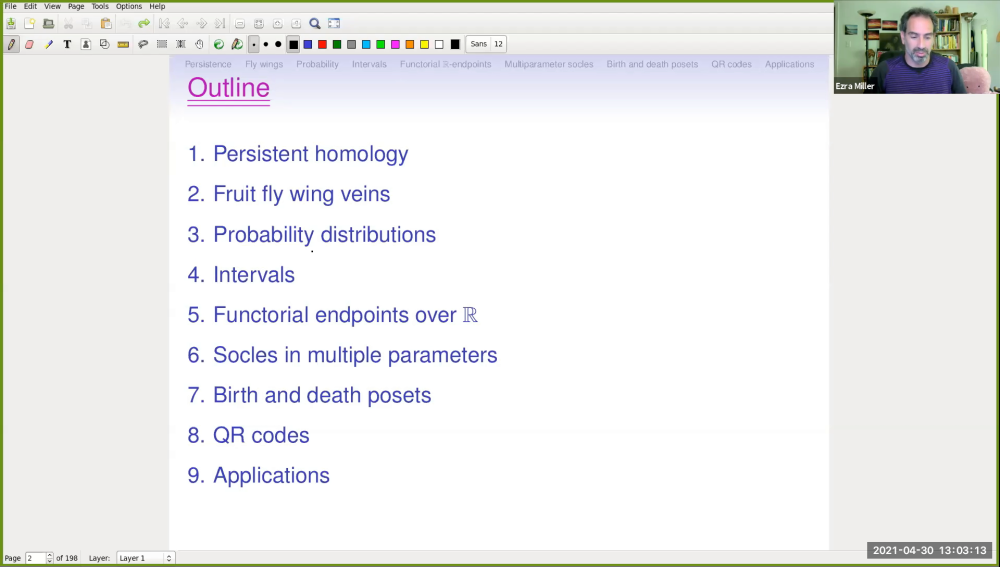Decrease page number with down arrow
Image resolution: width=1000 pixels, height=567 pixels.
[x=50, y=561]
